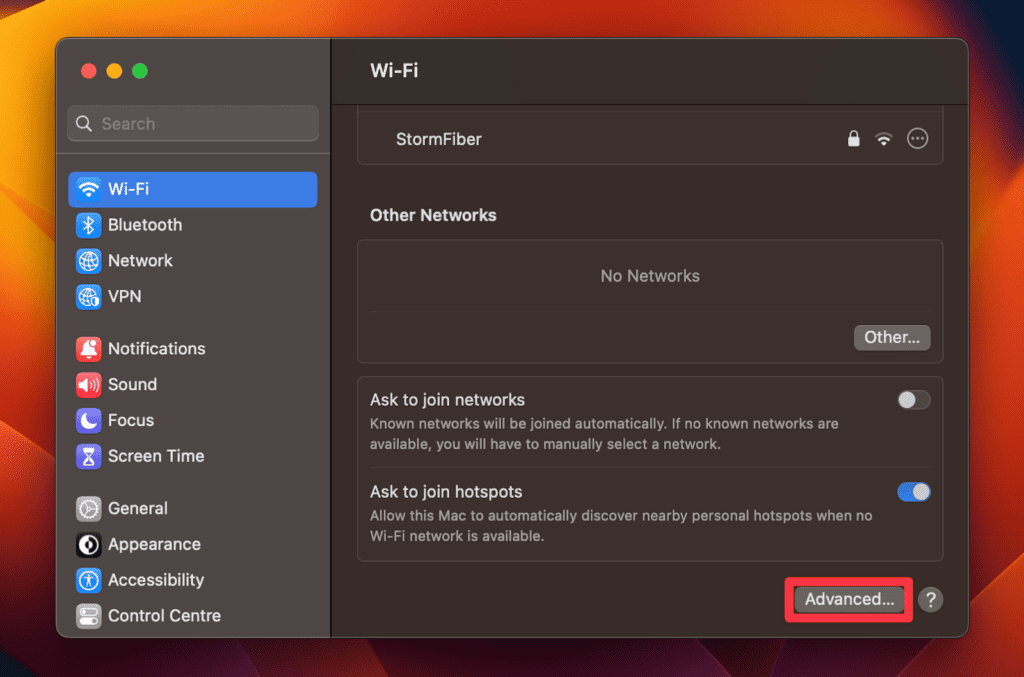
Task: Click the Screen Time hourglass icon
Action: pyautogui.click(x=89, y=456)
